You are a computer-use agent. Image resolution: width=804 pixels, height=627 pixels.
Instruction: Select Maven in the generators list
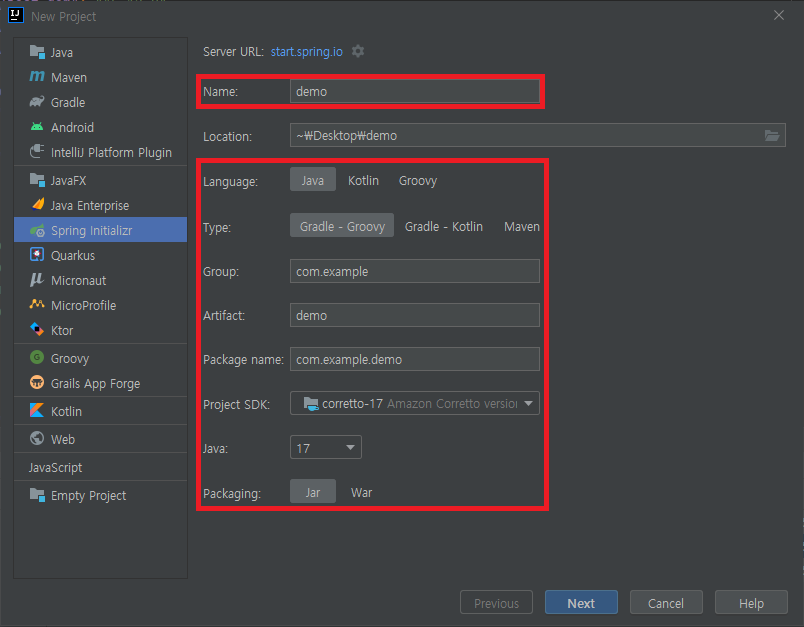pyautogui.click(x=100, y=77)
